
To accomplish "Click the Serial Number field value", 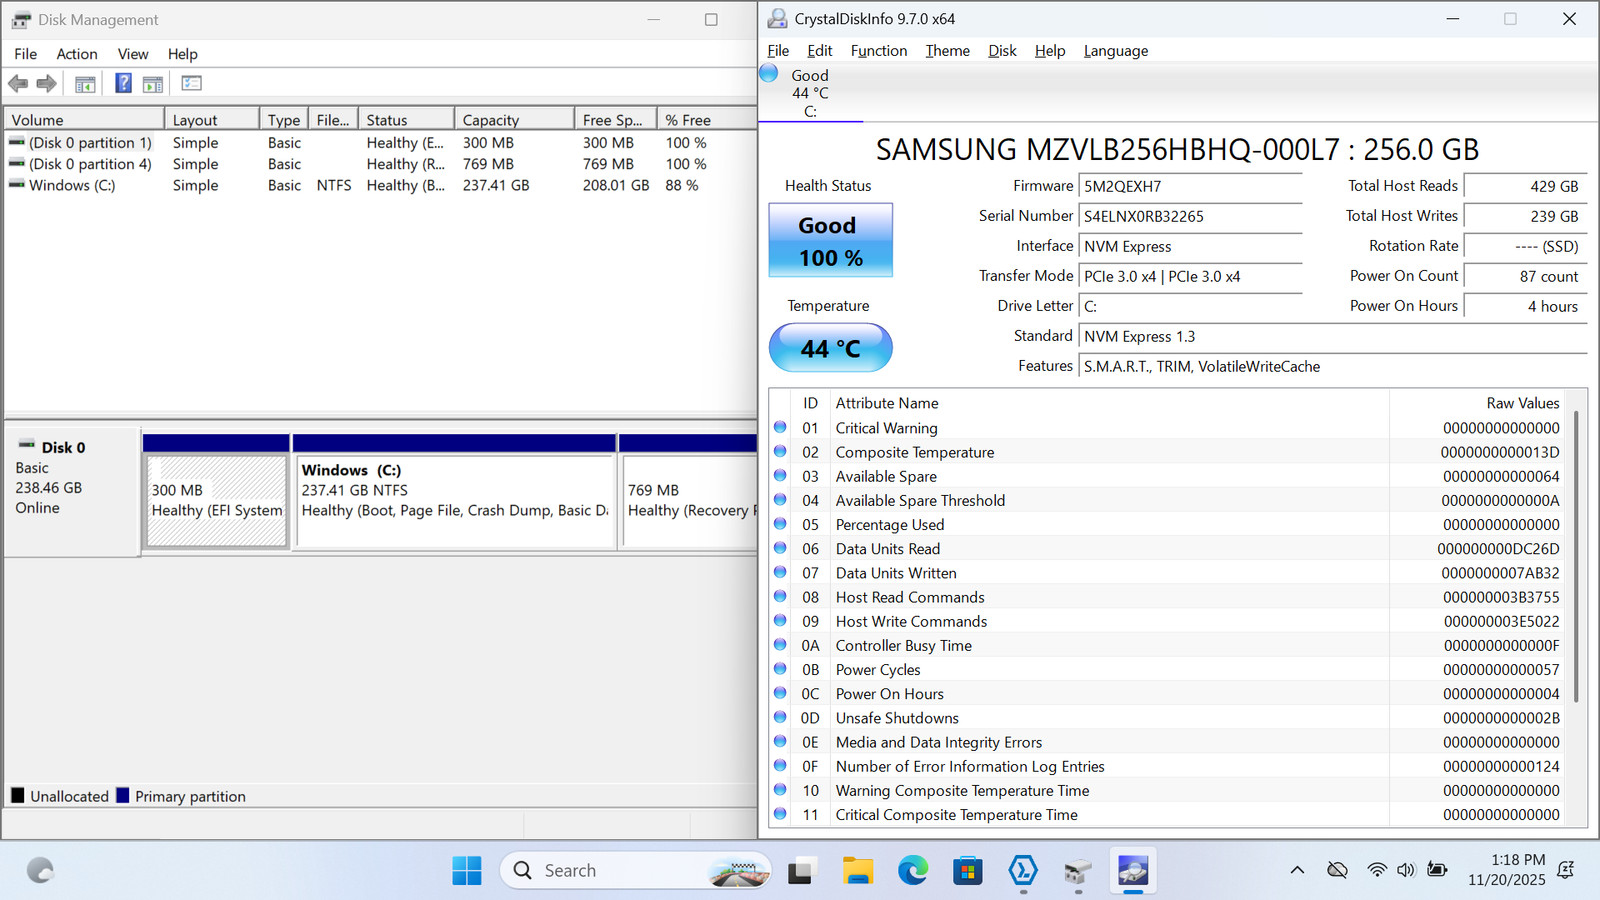I will click(x=1191, y=216).
